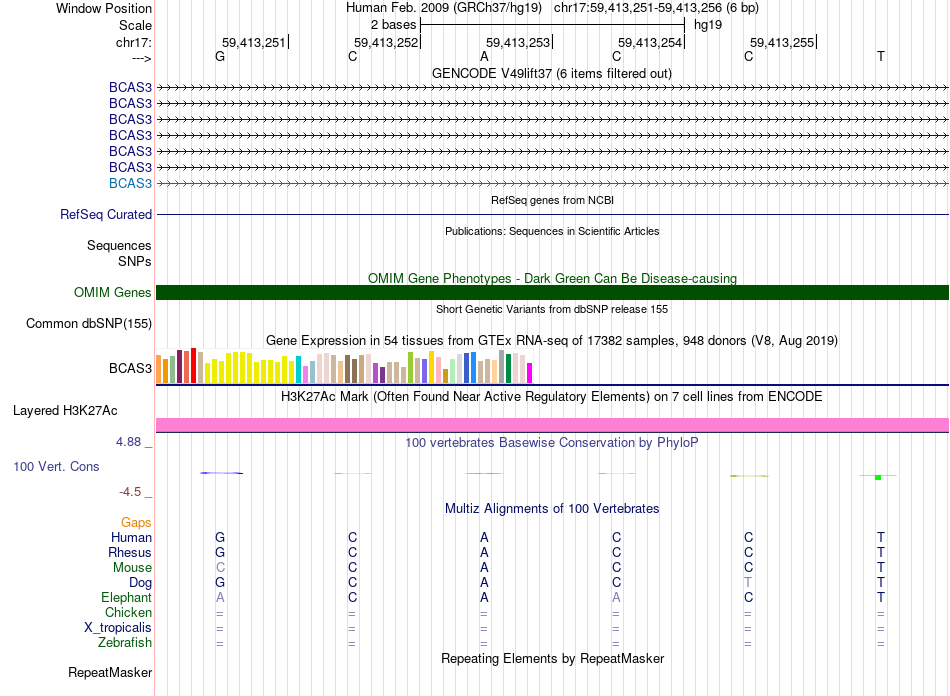
Task: Click the red PhyloP conservation mark
Action: click(x=483, y=473)
